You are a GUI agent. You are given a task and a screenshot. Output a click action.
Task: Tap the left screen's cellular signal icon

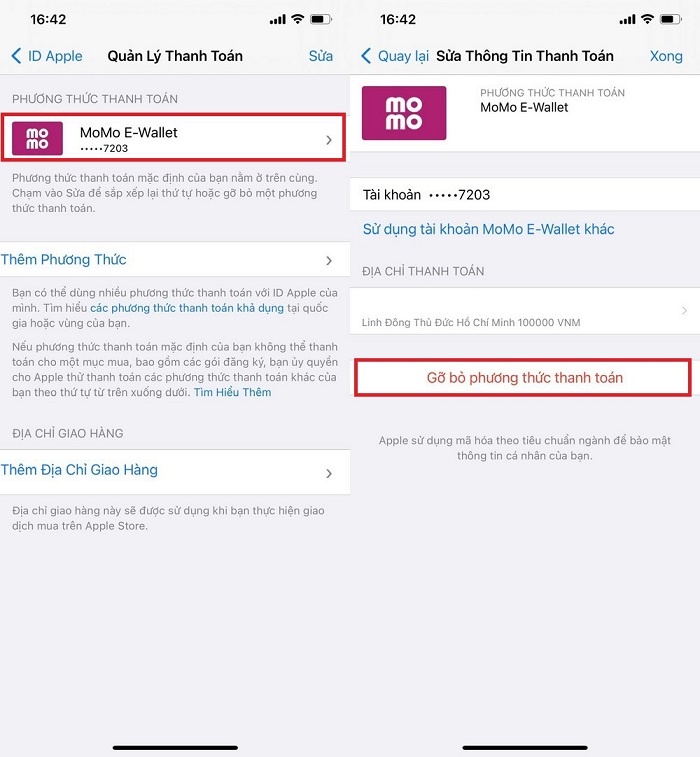coord(278,20)
